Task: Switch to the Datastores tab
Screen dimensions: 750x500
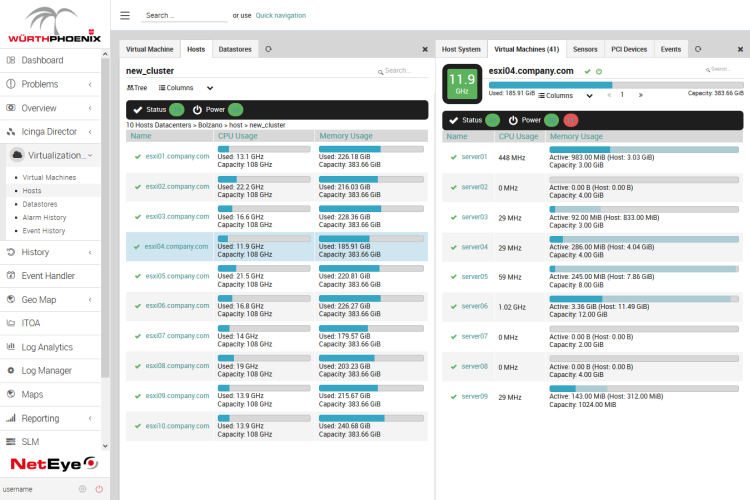Action: pyautogui.click(x=234, y=48)
